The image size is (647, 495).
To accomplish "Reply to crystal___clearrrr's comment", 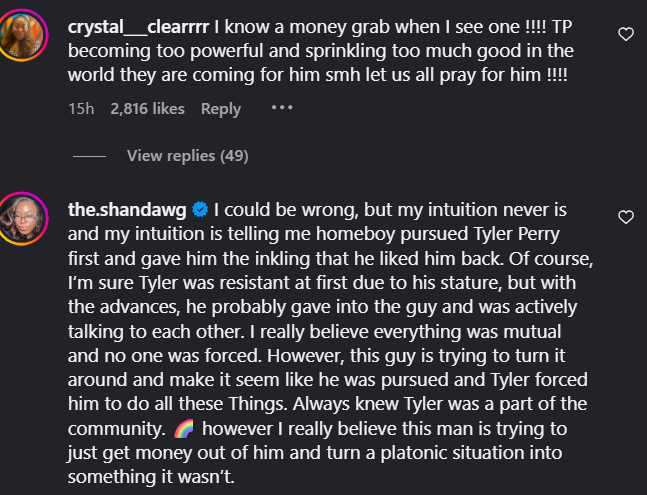I will (x=221, y=109).
